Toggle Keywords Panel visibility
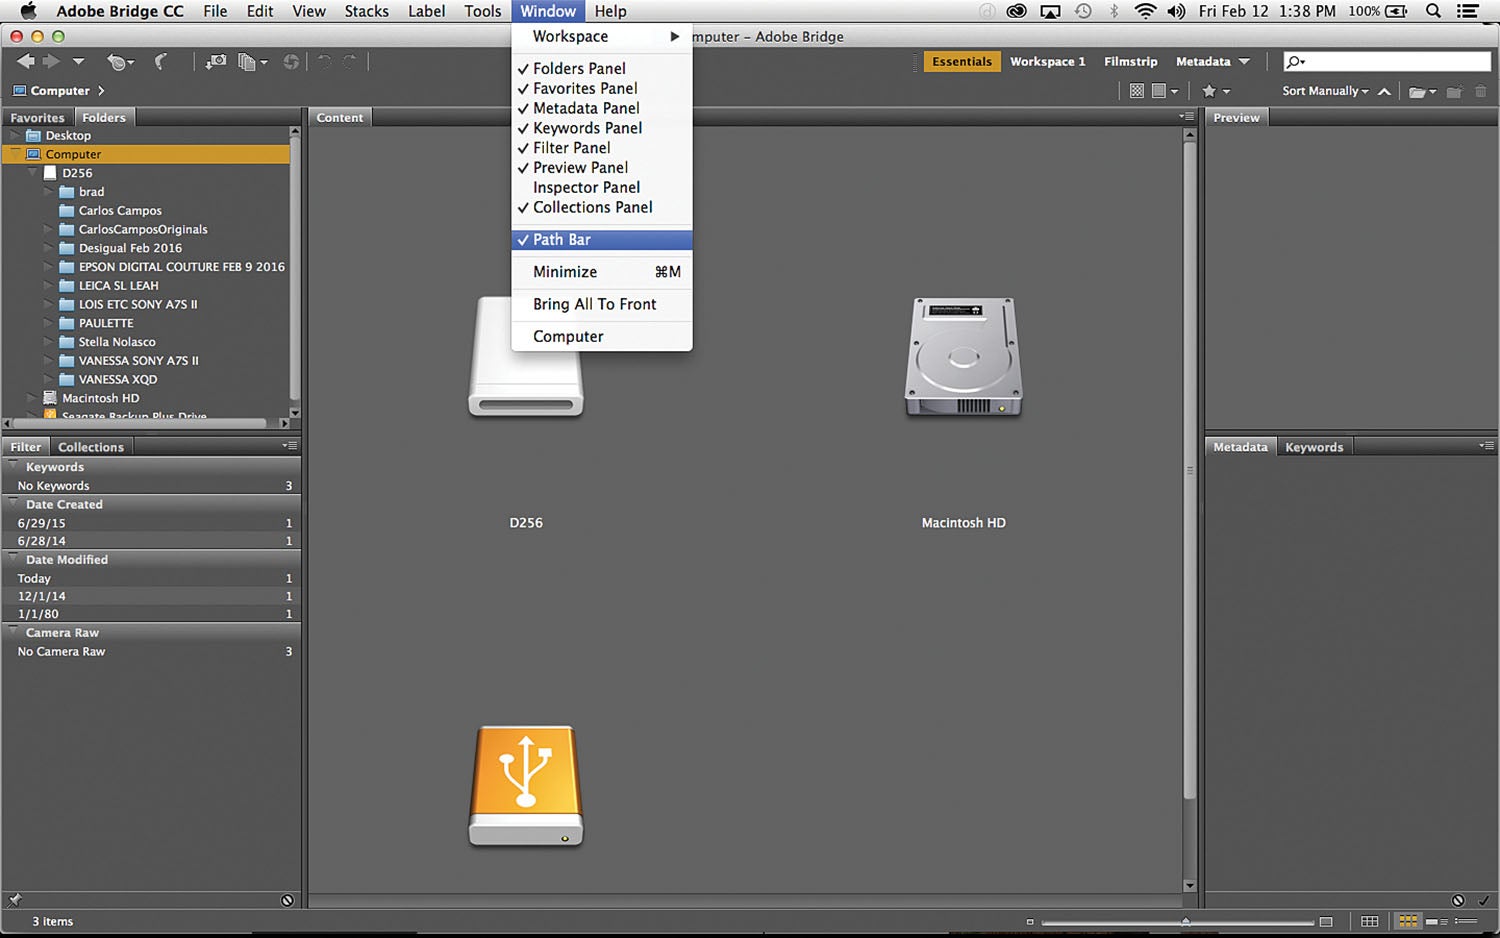The height and width of the screenshot is (938, 1500). tap(587, 128)
